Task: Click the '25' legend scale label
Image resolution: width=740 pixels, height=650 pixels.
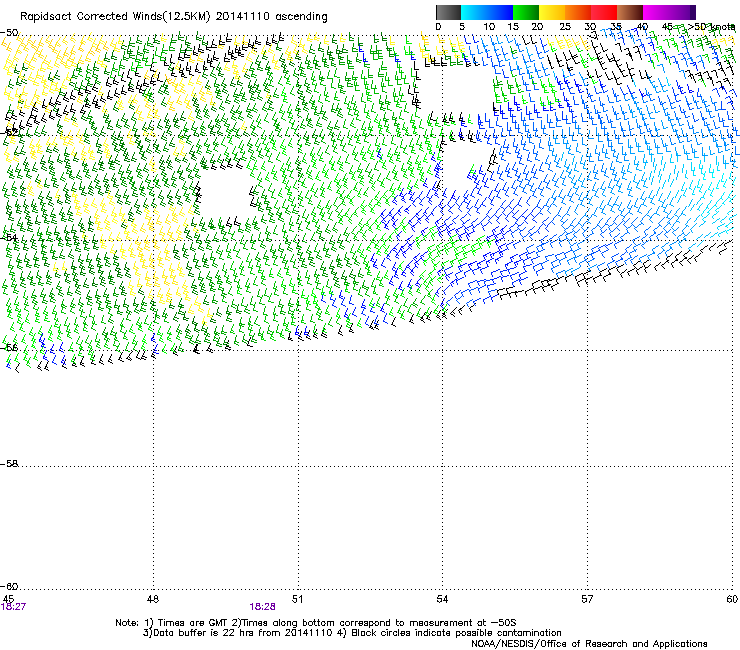Action: point(565,27)
